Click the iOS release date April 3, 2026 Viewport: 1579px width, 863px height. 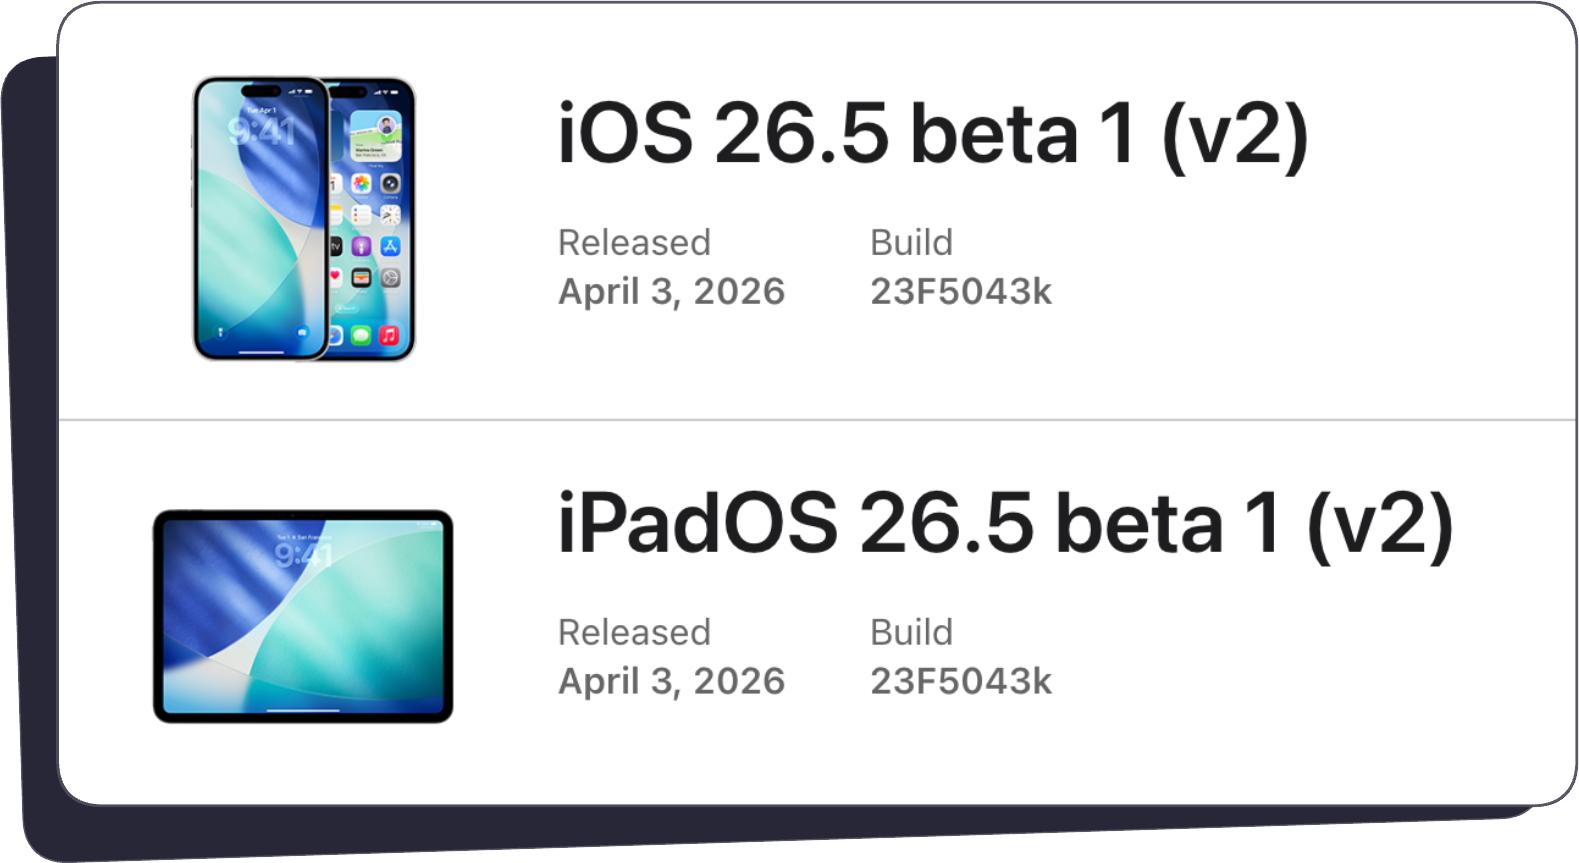(x=671, y=291)
